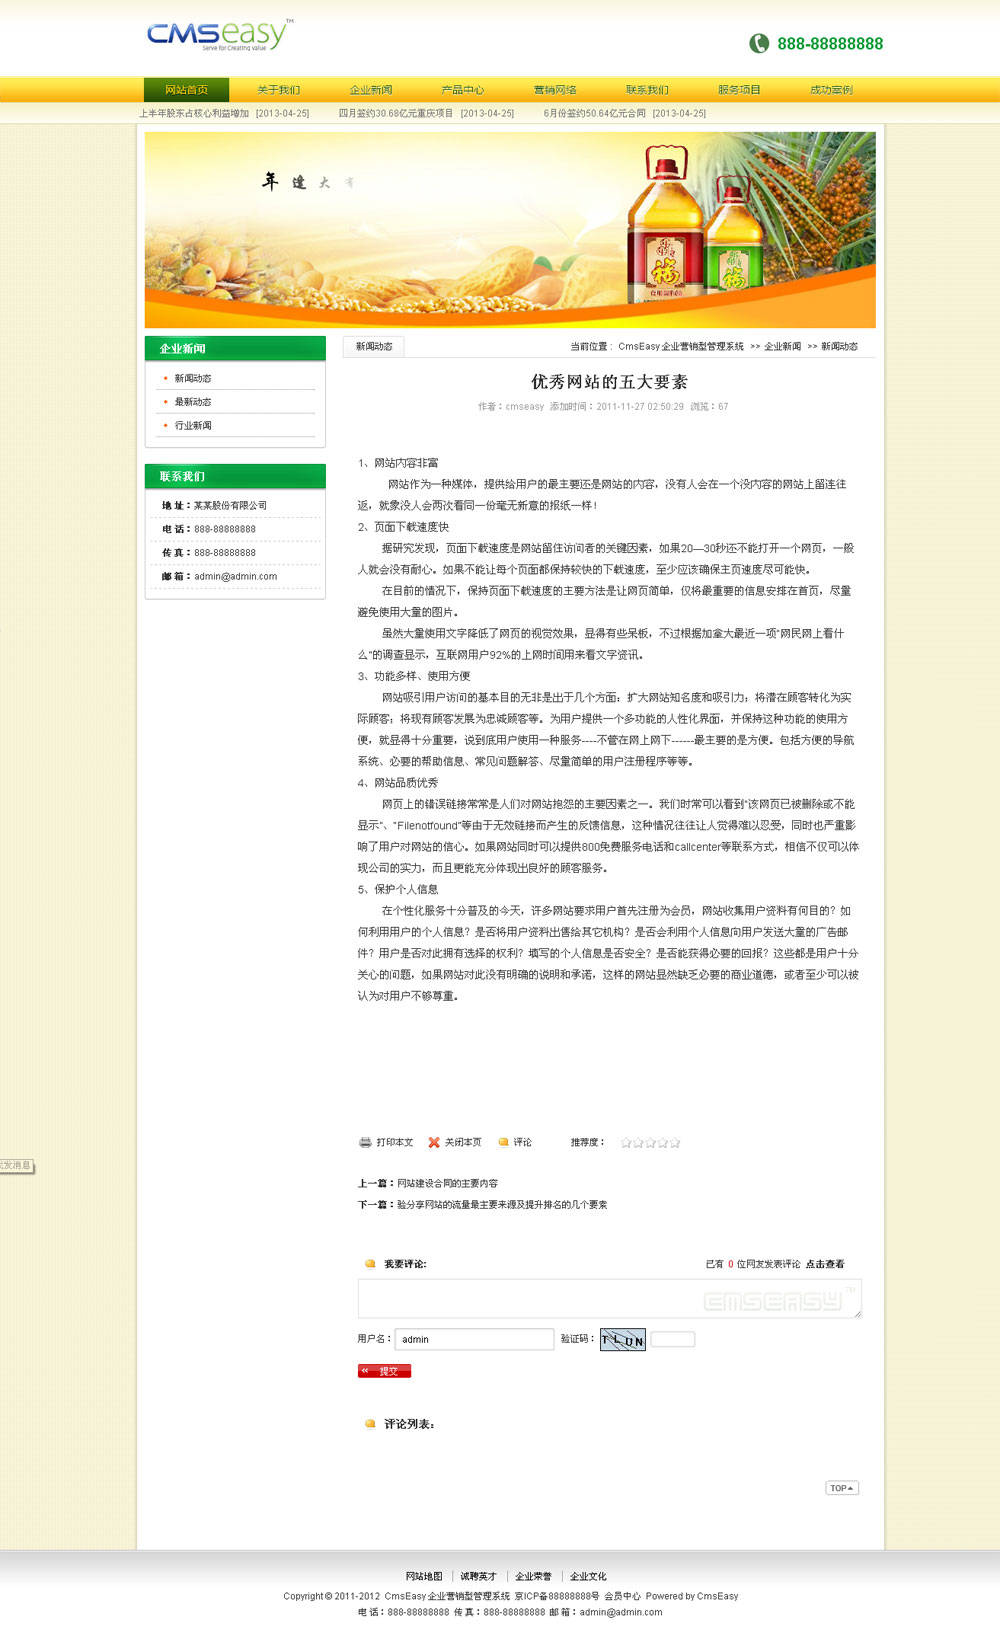Select 成功案例 from the top navigation

click(831, 90)
